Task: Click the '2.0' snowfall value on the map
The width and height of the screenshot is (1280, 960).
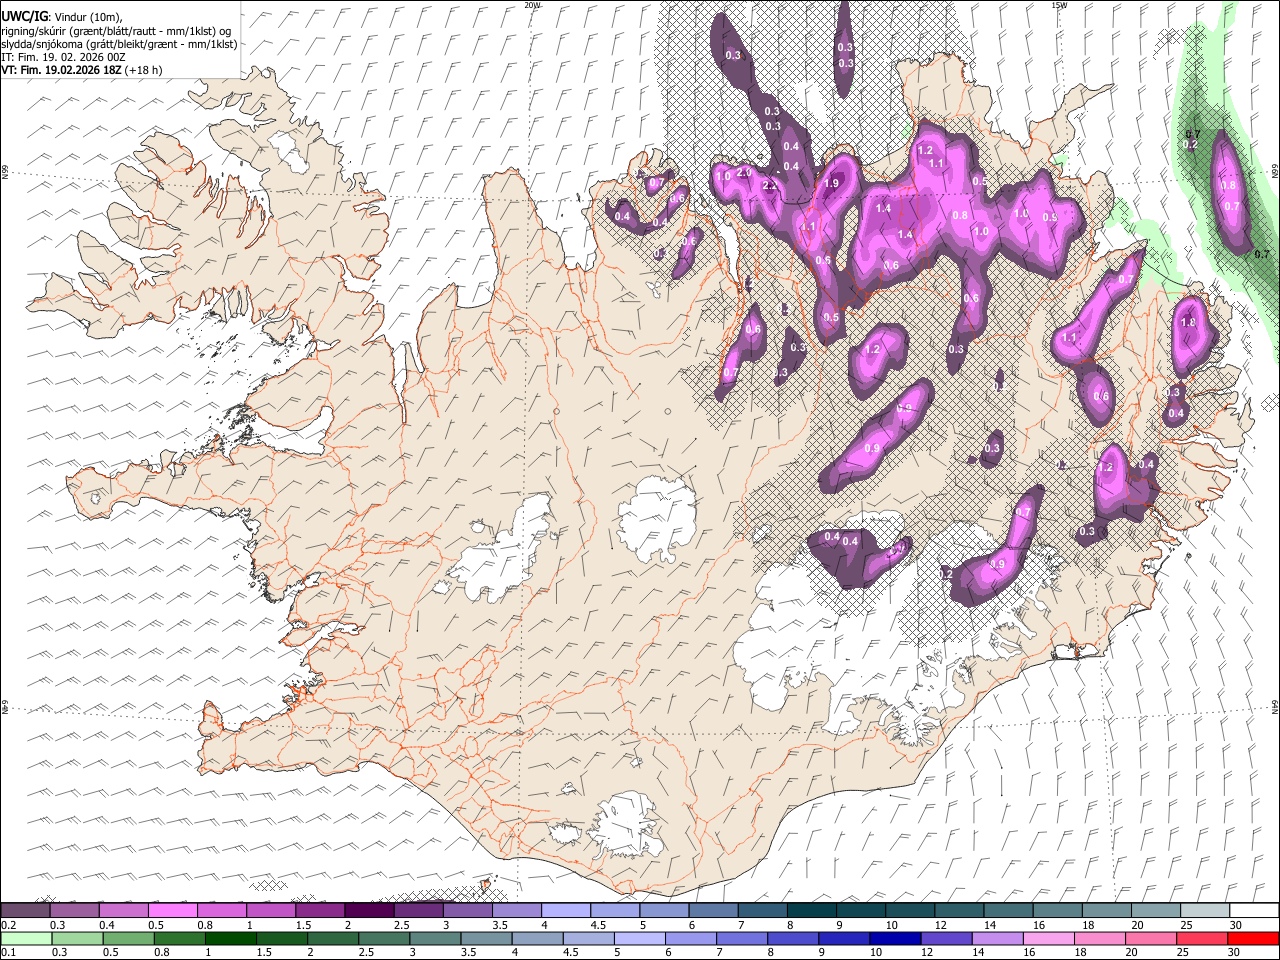Action: 744,172
